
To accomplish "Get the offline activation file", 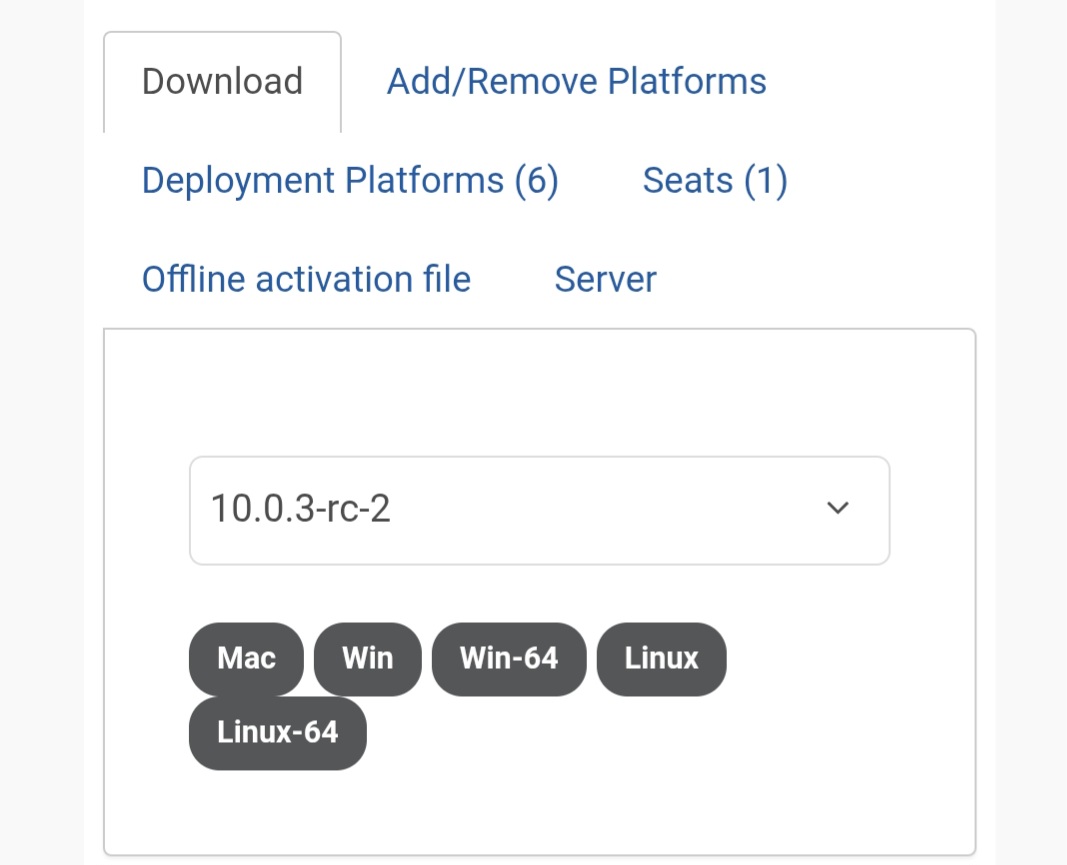I will click(x=306, y=279).
